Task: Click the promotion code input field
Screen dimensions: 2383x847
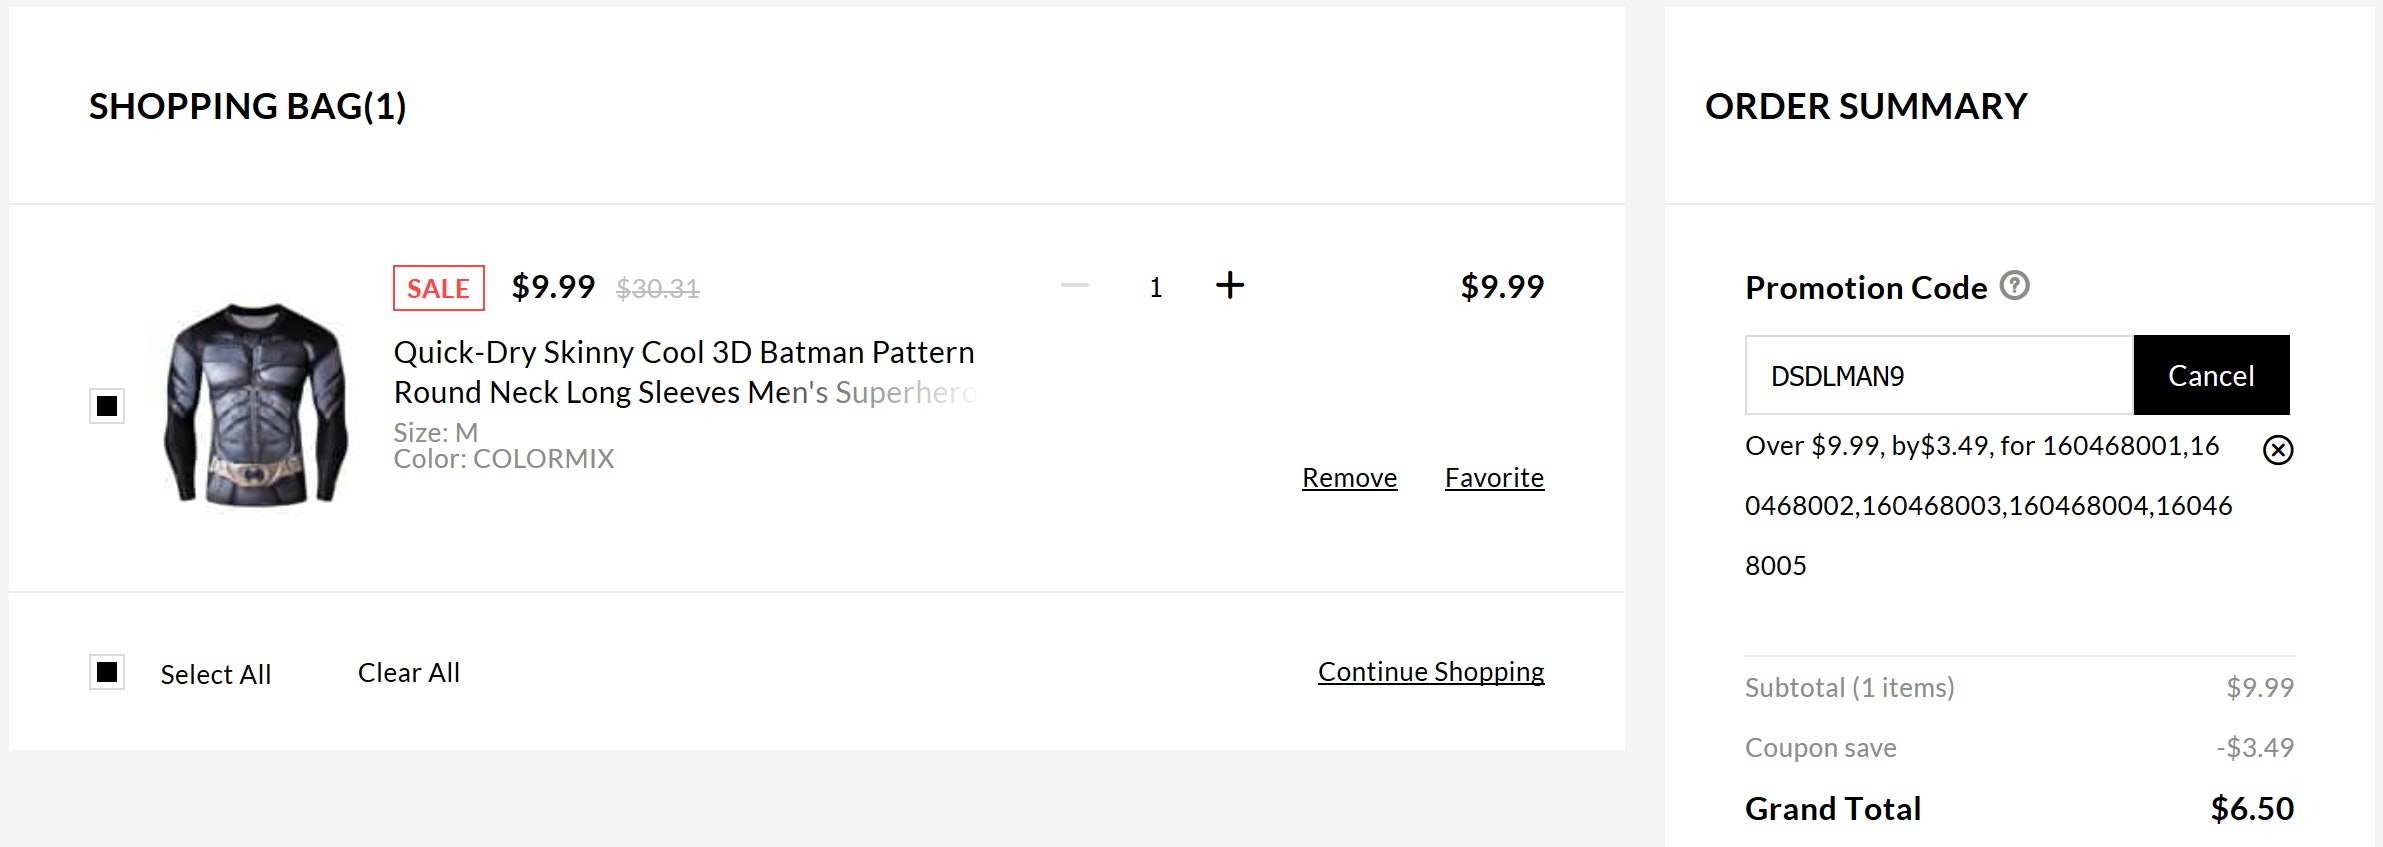Action: tap(1938, 375)
